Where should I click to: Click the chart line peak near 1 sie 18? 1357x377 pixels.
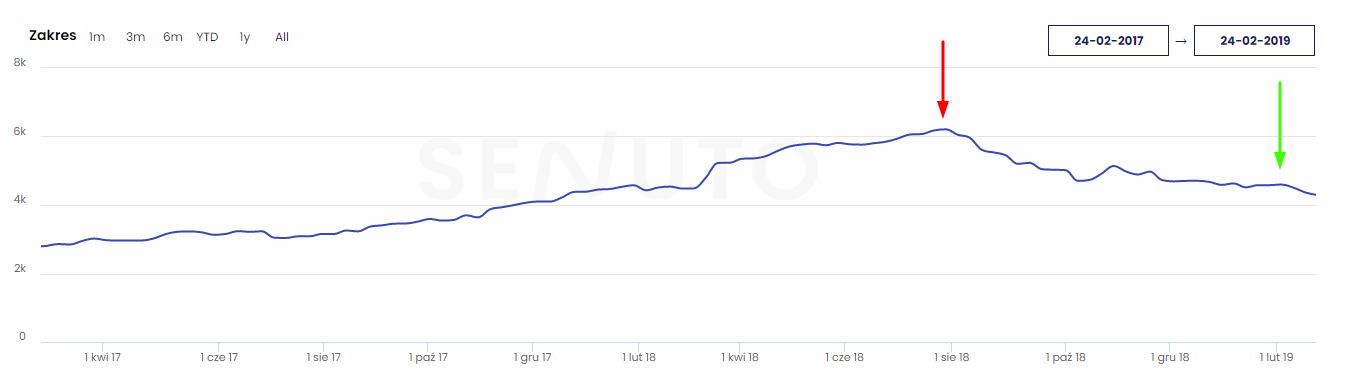pos(943,129)
